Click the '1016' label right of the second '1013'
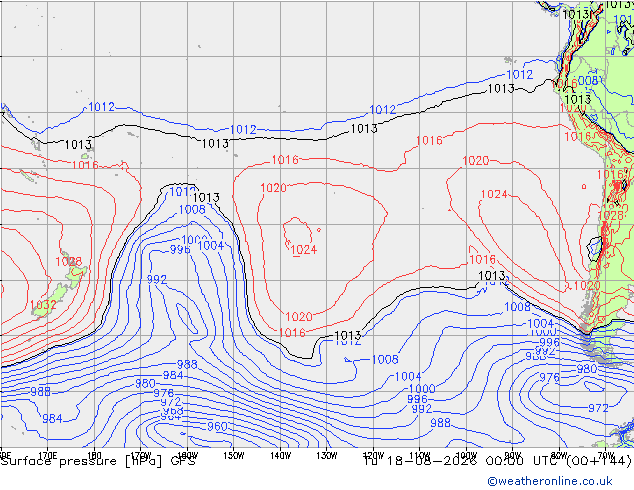Image resolution: width=634 pixels, height=490 pixels. pos(285,159)
